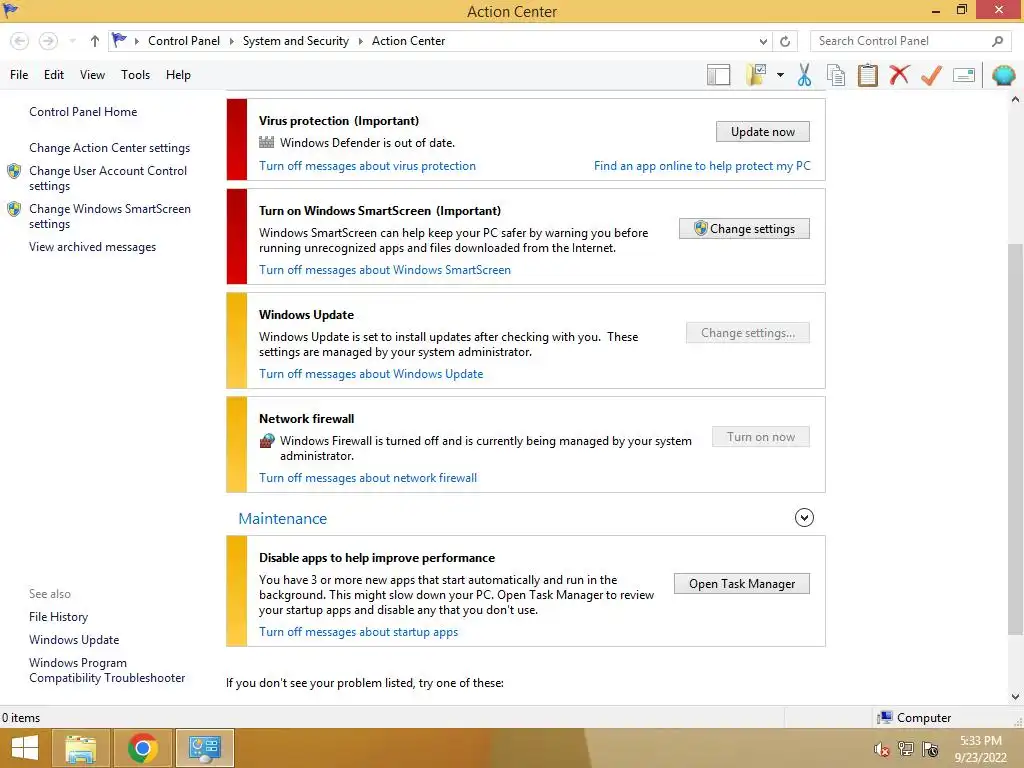Turn off messages about Windows SmartScreen
The image size is (1024, 768).
(x=385, y=270)
